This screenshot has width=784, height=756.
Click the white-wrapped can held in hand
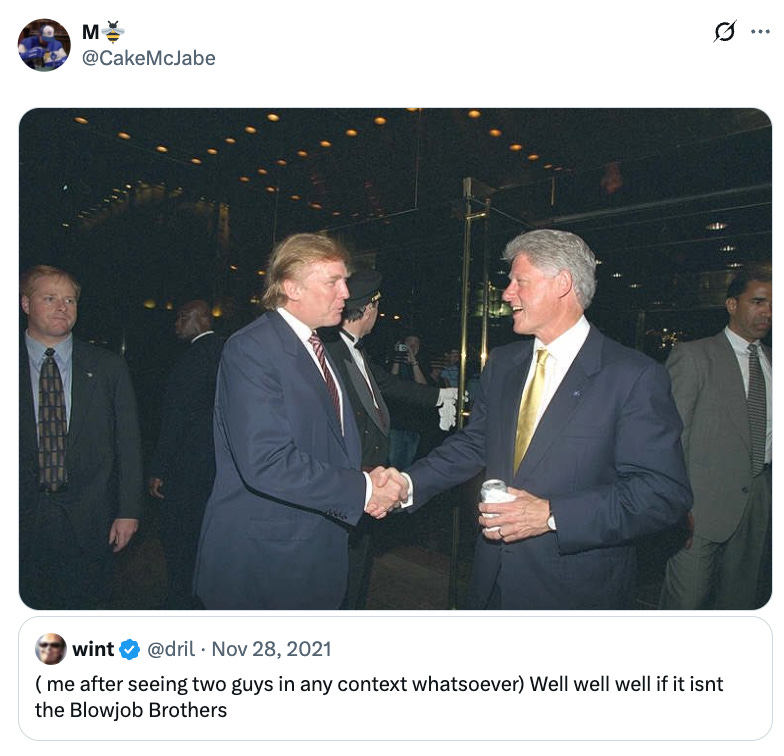pos(495,500)
